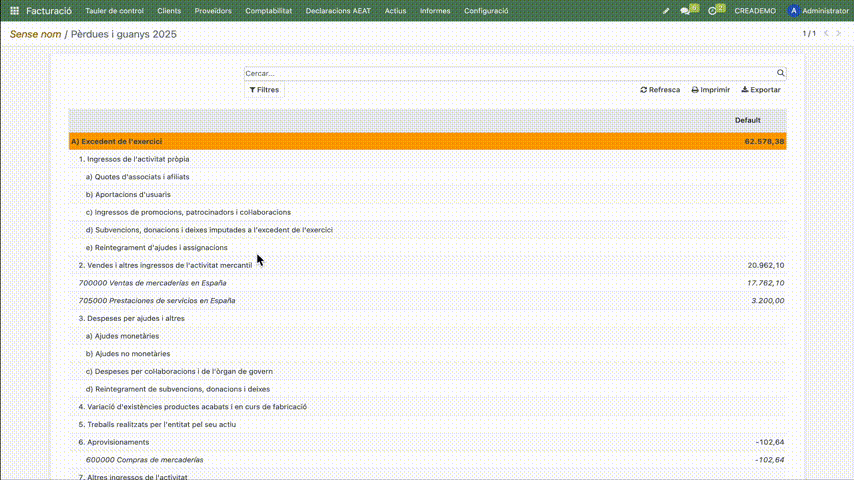Open the activities clock icon
This screenshot has height=480, width=854.
pyautogui.click(x=713, y=11)
